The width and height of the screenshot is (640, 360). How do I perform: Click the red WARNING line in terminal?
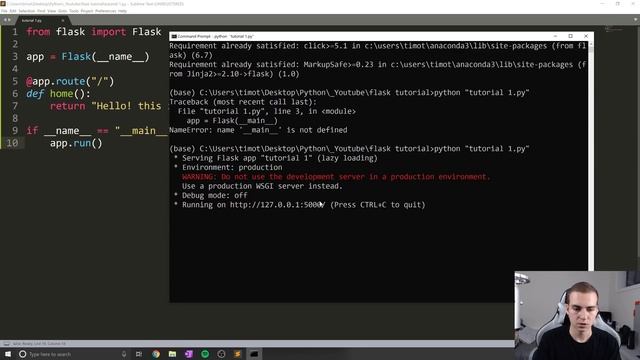[336, 177]
